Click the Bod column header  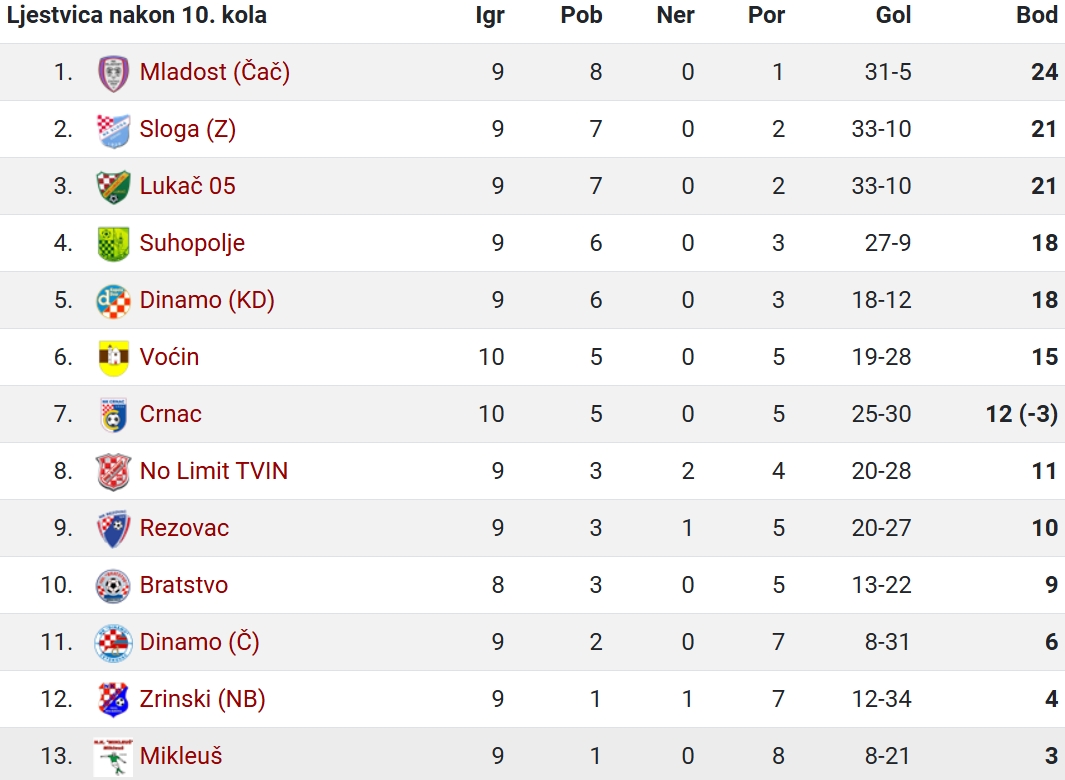click(x=1036, y=15)
